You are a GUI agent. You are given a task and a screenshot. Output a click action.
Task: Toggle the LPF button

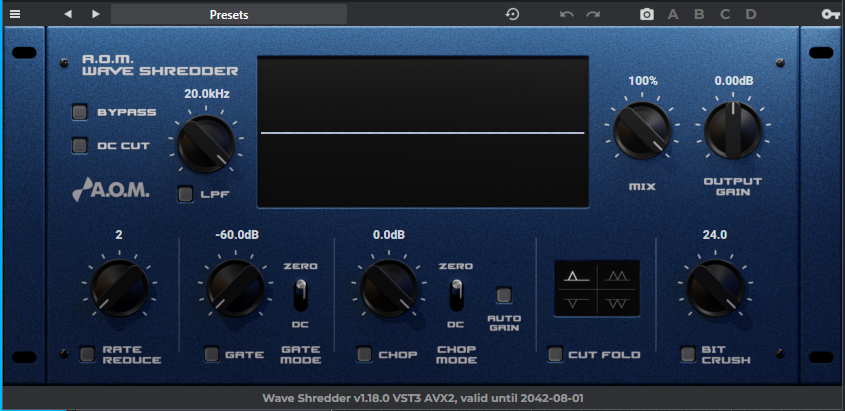pyautogui.click(x=185, y=194)
